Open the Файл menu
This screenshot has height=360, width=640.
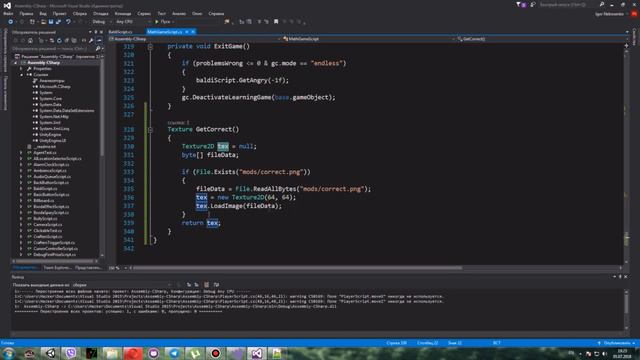pyautogui.click(x=8, y=13)
